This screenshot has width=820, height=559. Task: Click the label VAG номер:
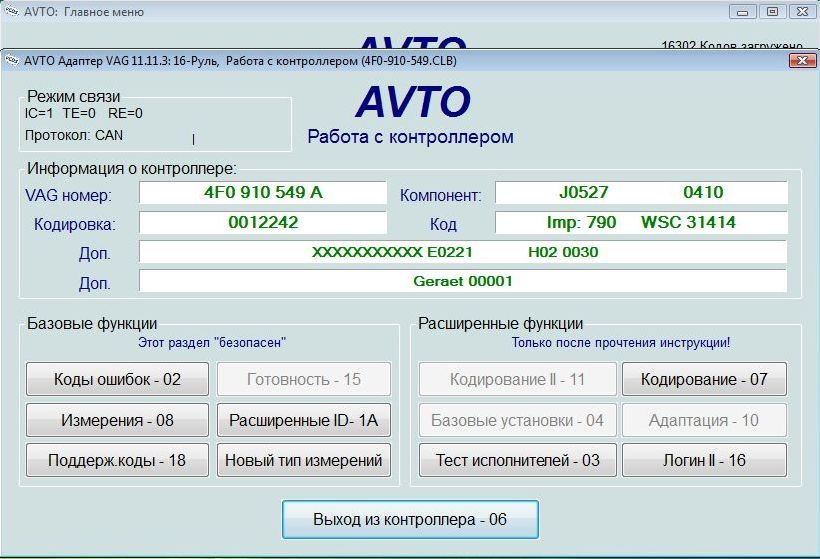(69, 195)
